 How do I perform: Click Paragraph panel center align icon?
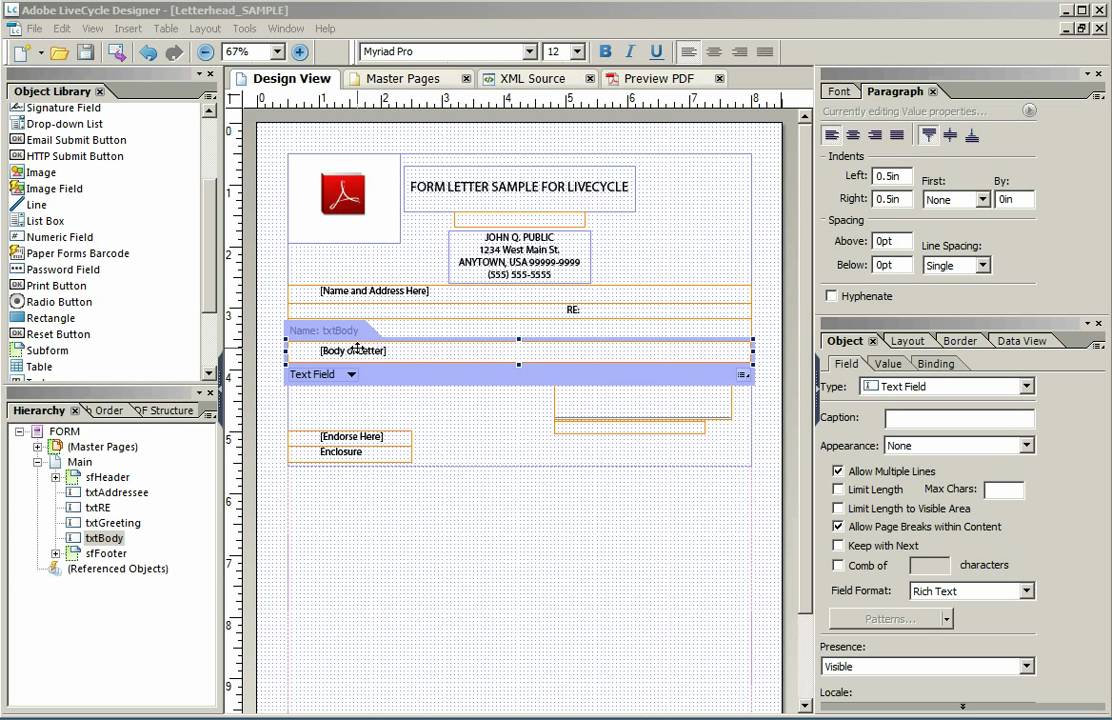853,135
